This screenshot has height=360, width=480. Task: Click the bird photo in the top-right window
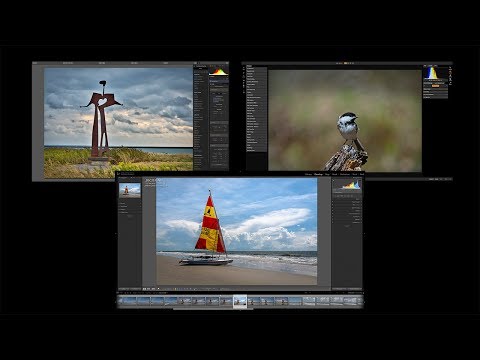pyautogui.click(x=345, y=120)
